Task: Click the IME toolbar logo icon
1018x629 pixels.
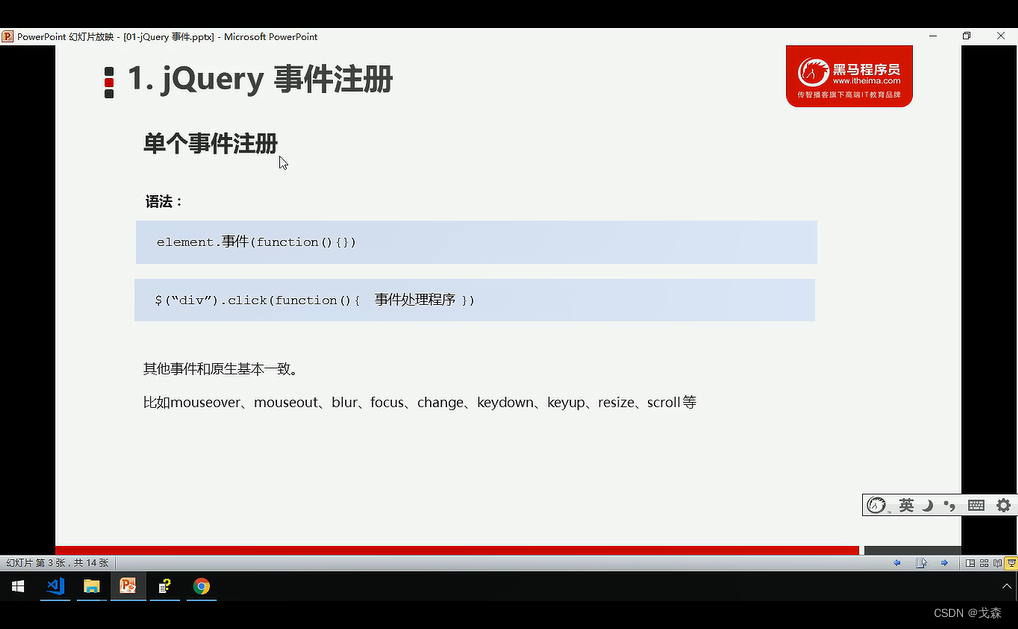Action: pyautogui.click(x=876, y=505)
